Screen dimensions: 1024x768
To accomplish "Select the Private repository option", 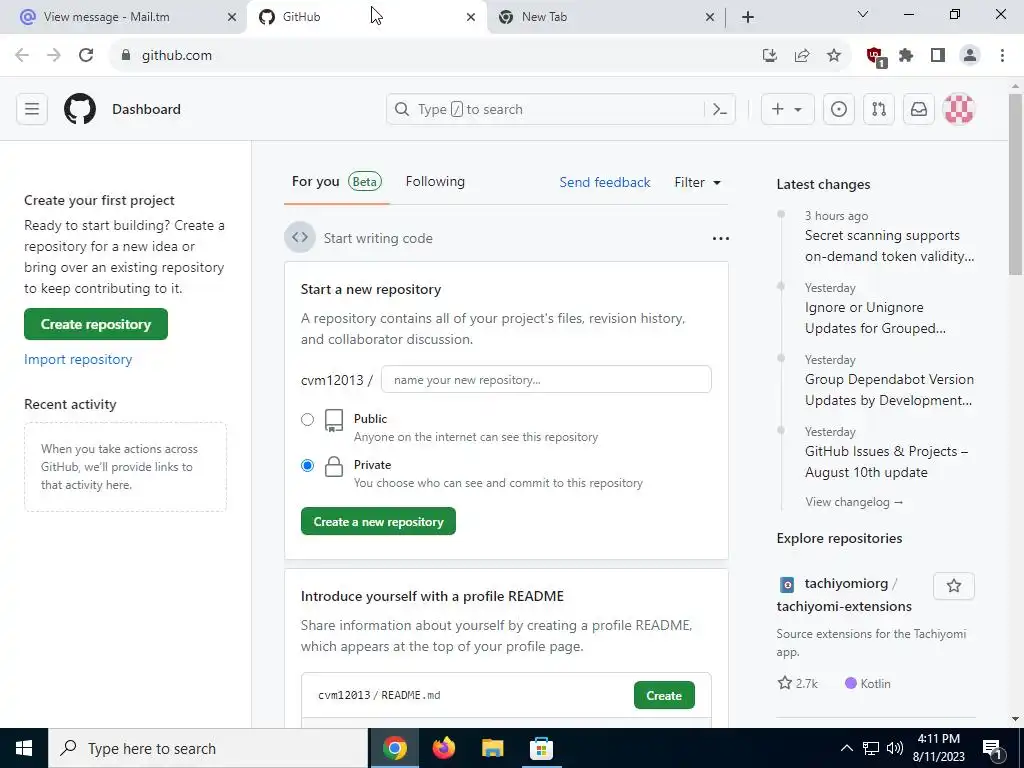I will tap(307, 466).
